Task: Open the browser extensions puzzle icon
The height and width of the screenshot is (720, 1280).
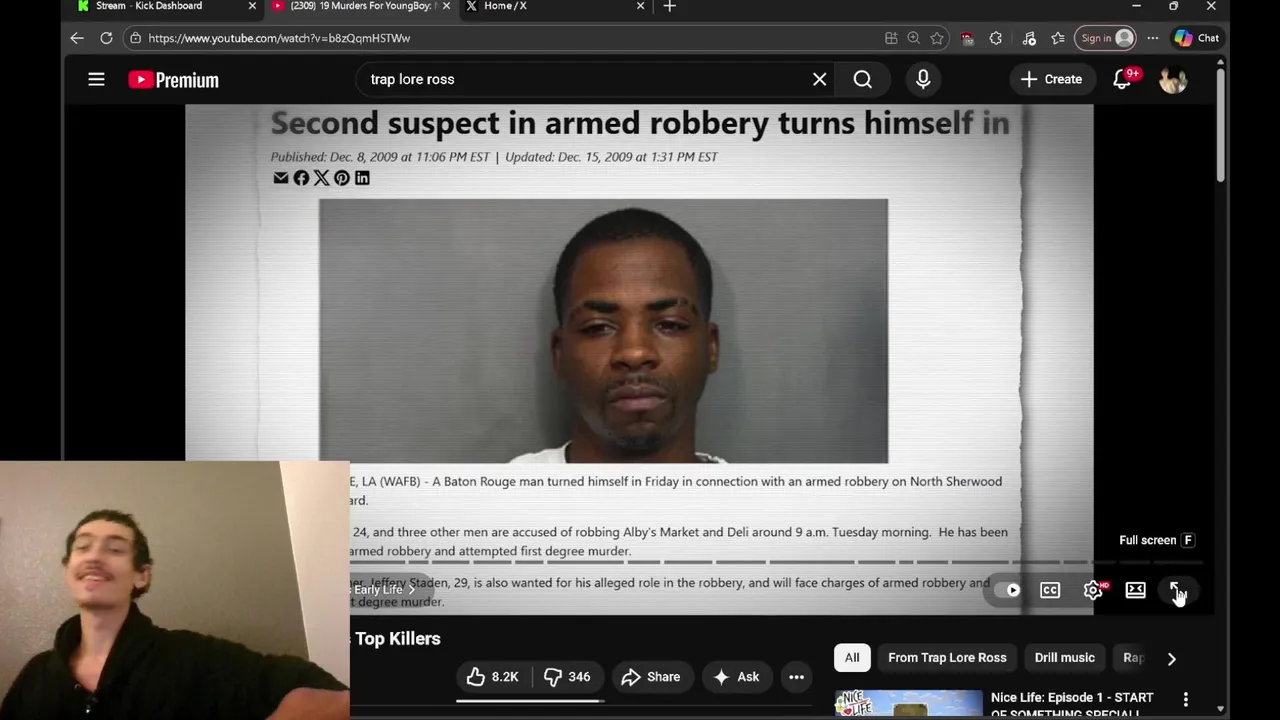Action: 996,38
